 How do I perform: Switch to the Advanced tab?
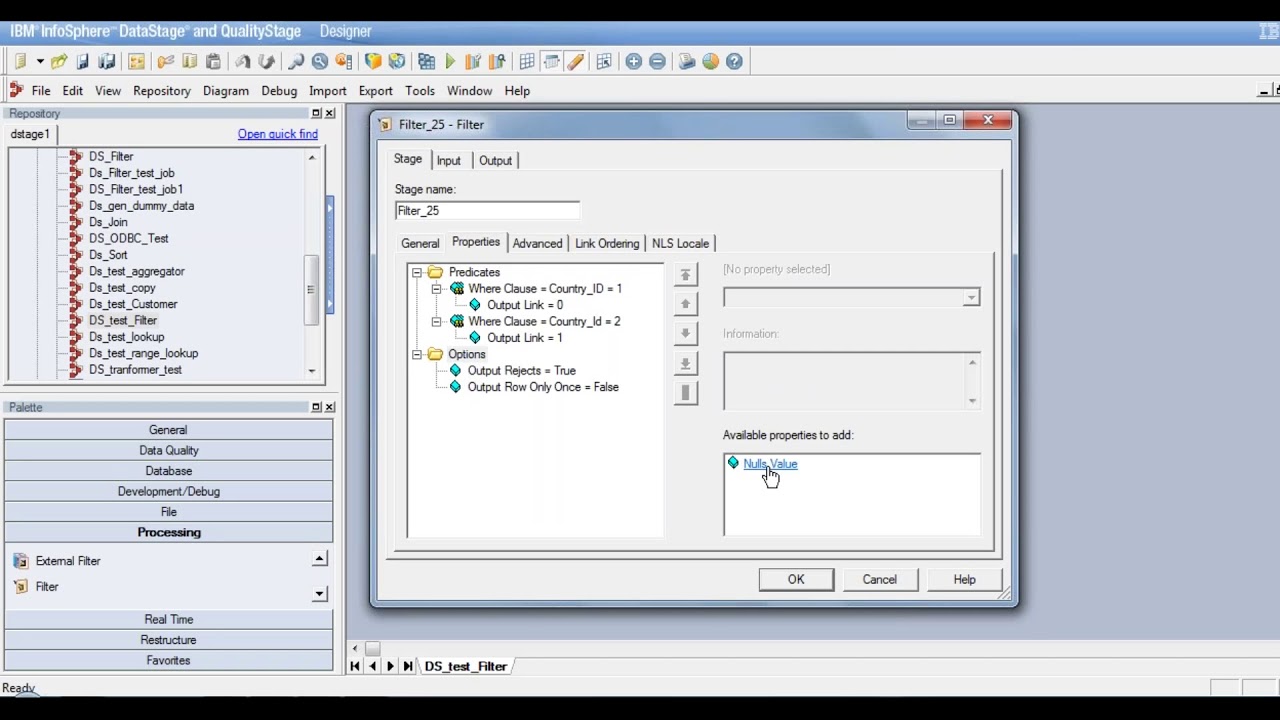537,244
